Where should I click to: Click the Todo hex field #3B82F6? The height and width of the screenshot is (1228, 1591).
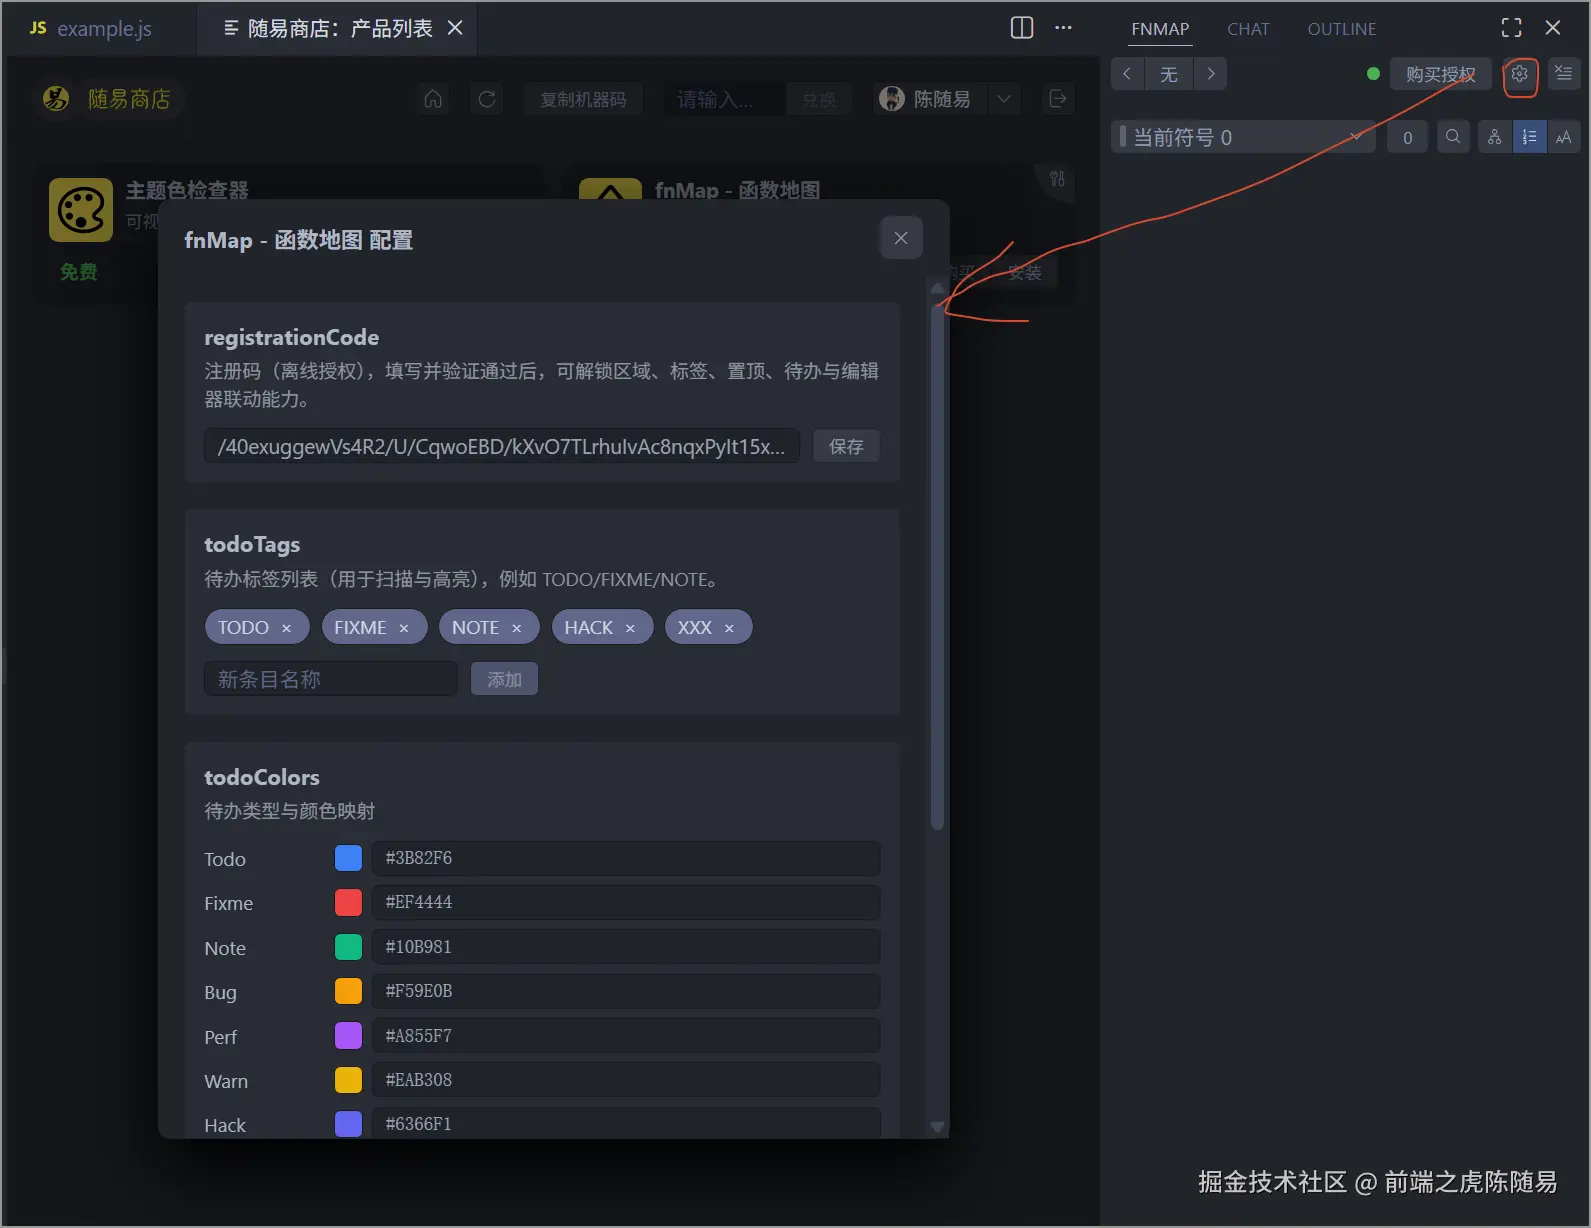click(x=626, y=858)
